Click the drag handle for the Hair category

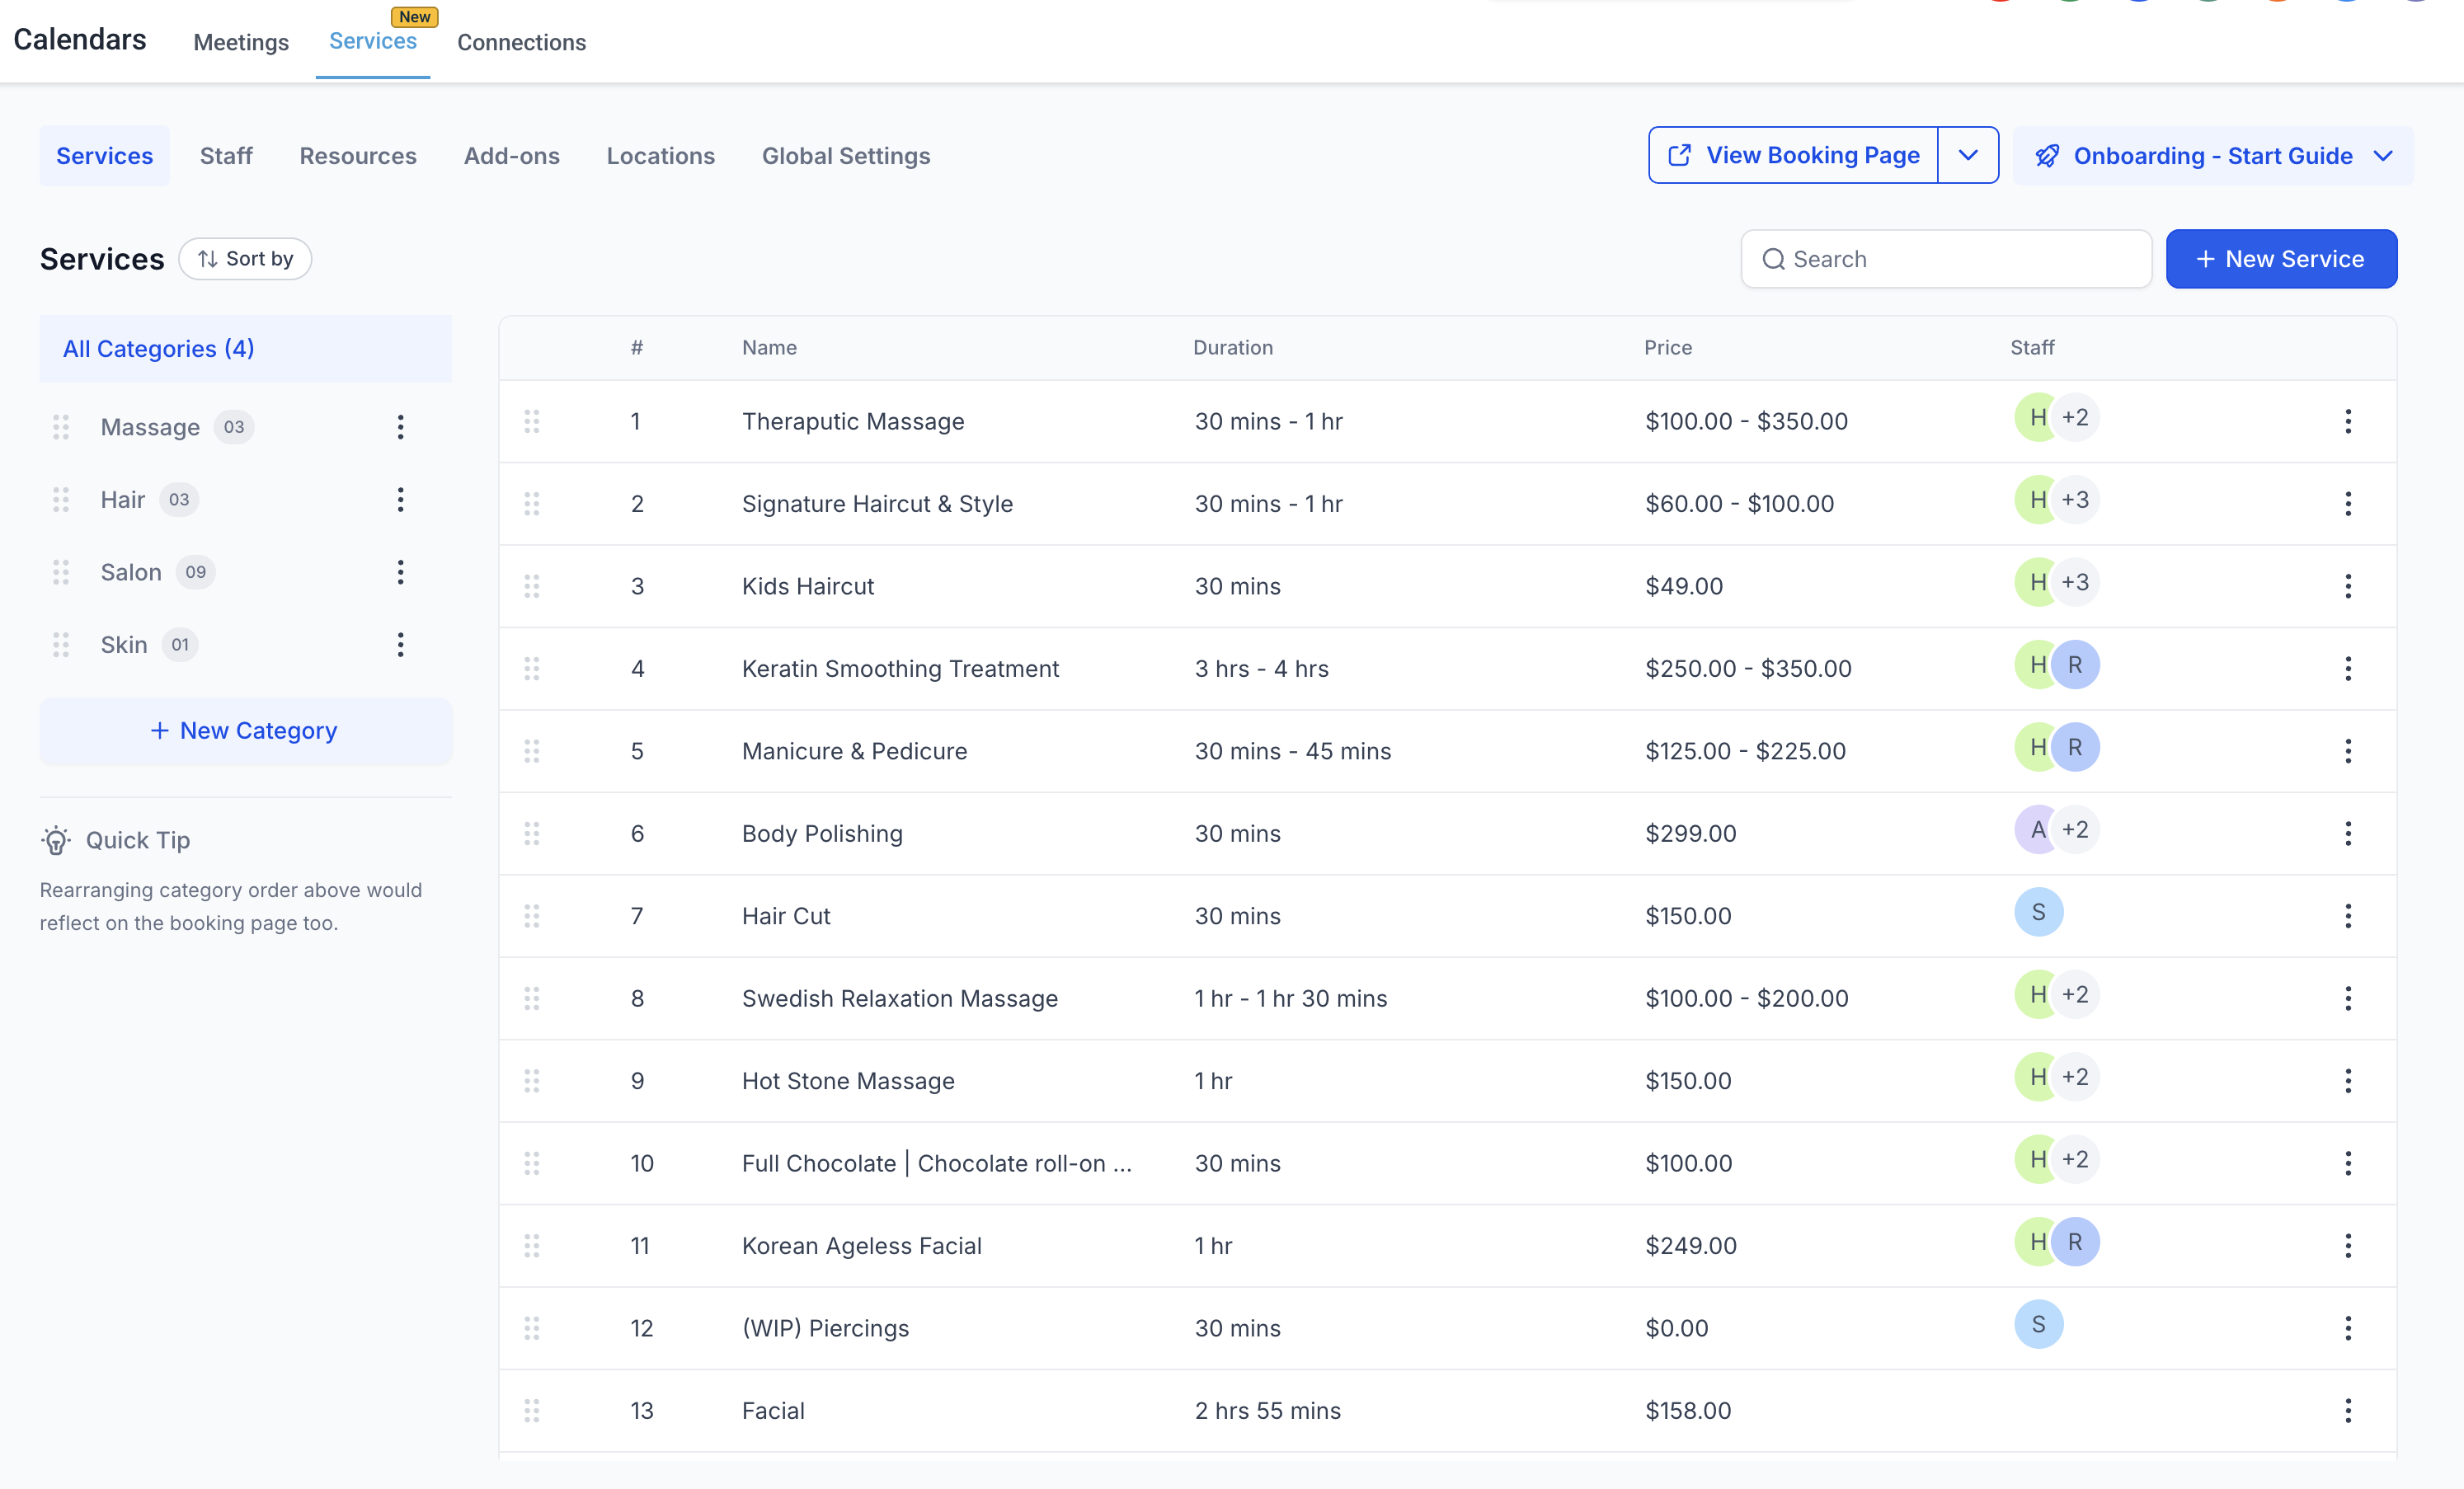tap(61, 500)
